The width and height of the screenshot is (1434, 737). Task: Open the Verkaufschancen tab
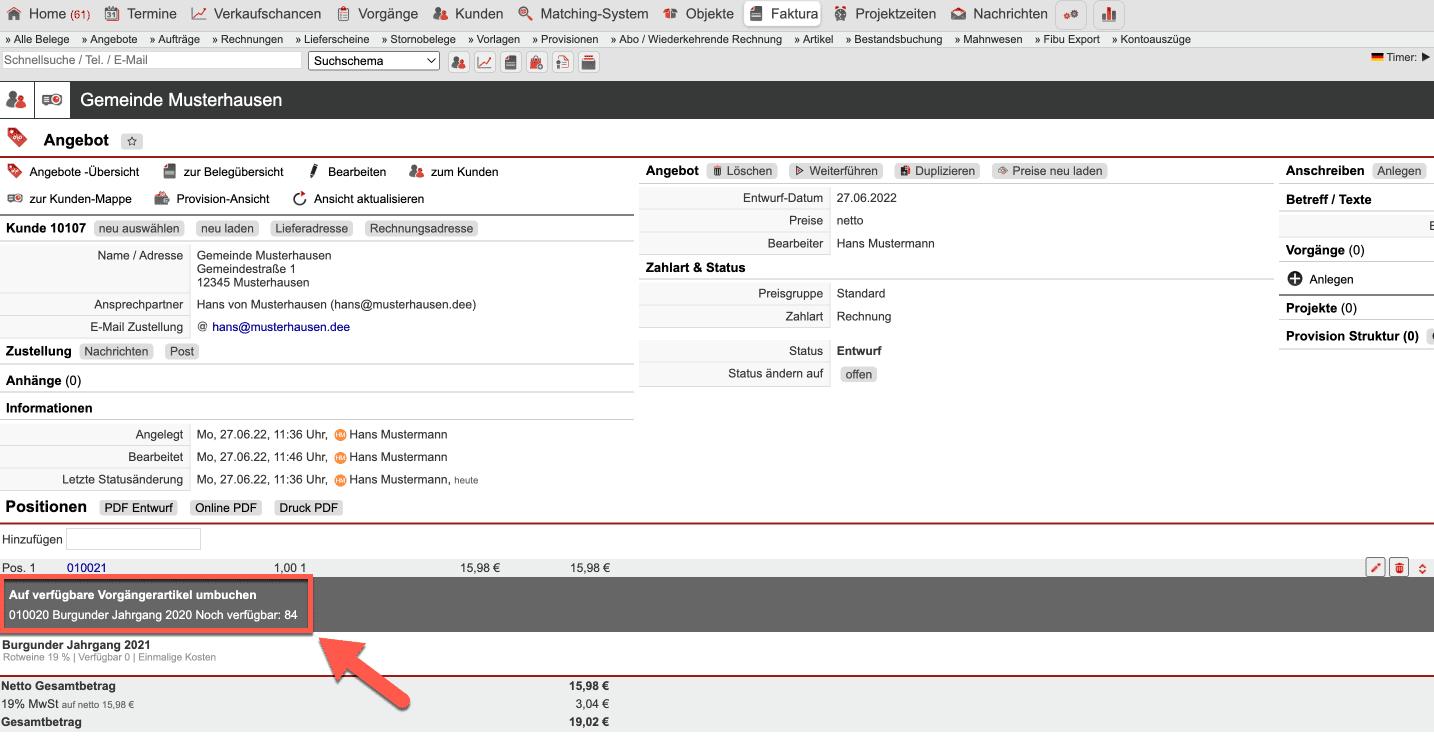(256, 14)
